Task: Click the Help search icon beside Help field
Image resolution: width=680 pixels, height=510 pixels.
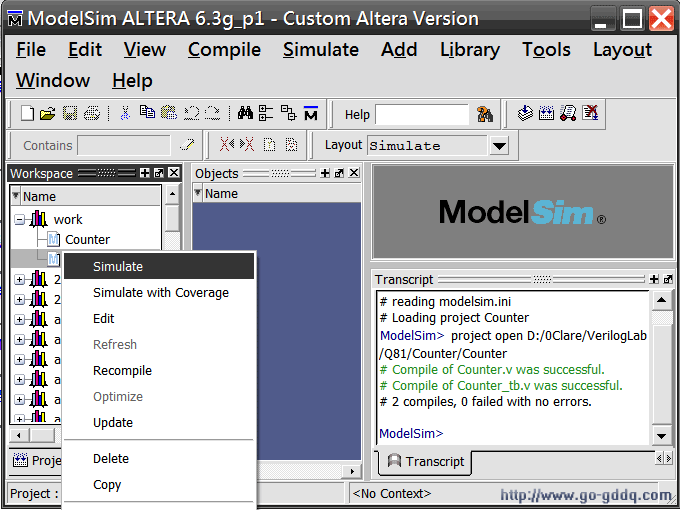Action: [x=485, y=114]
